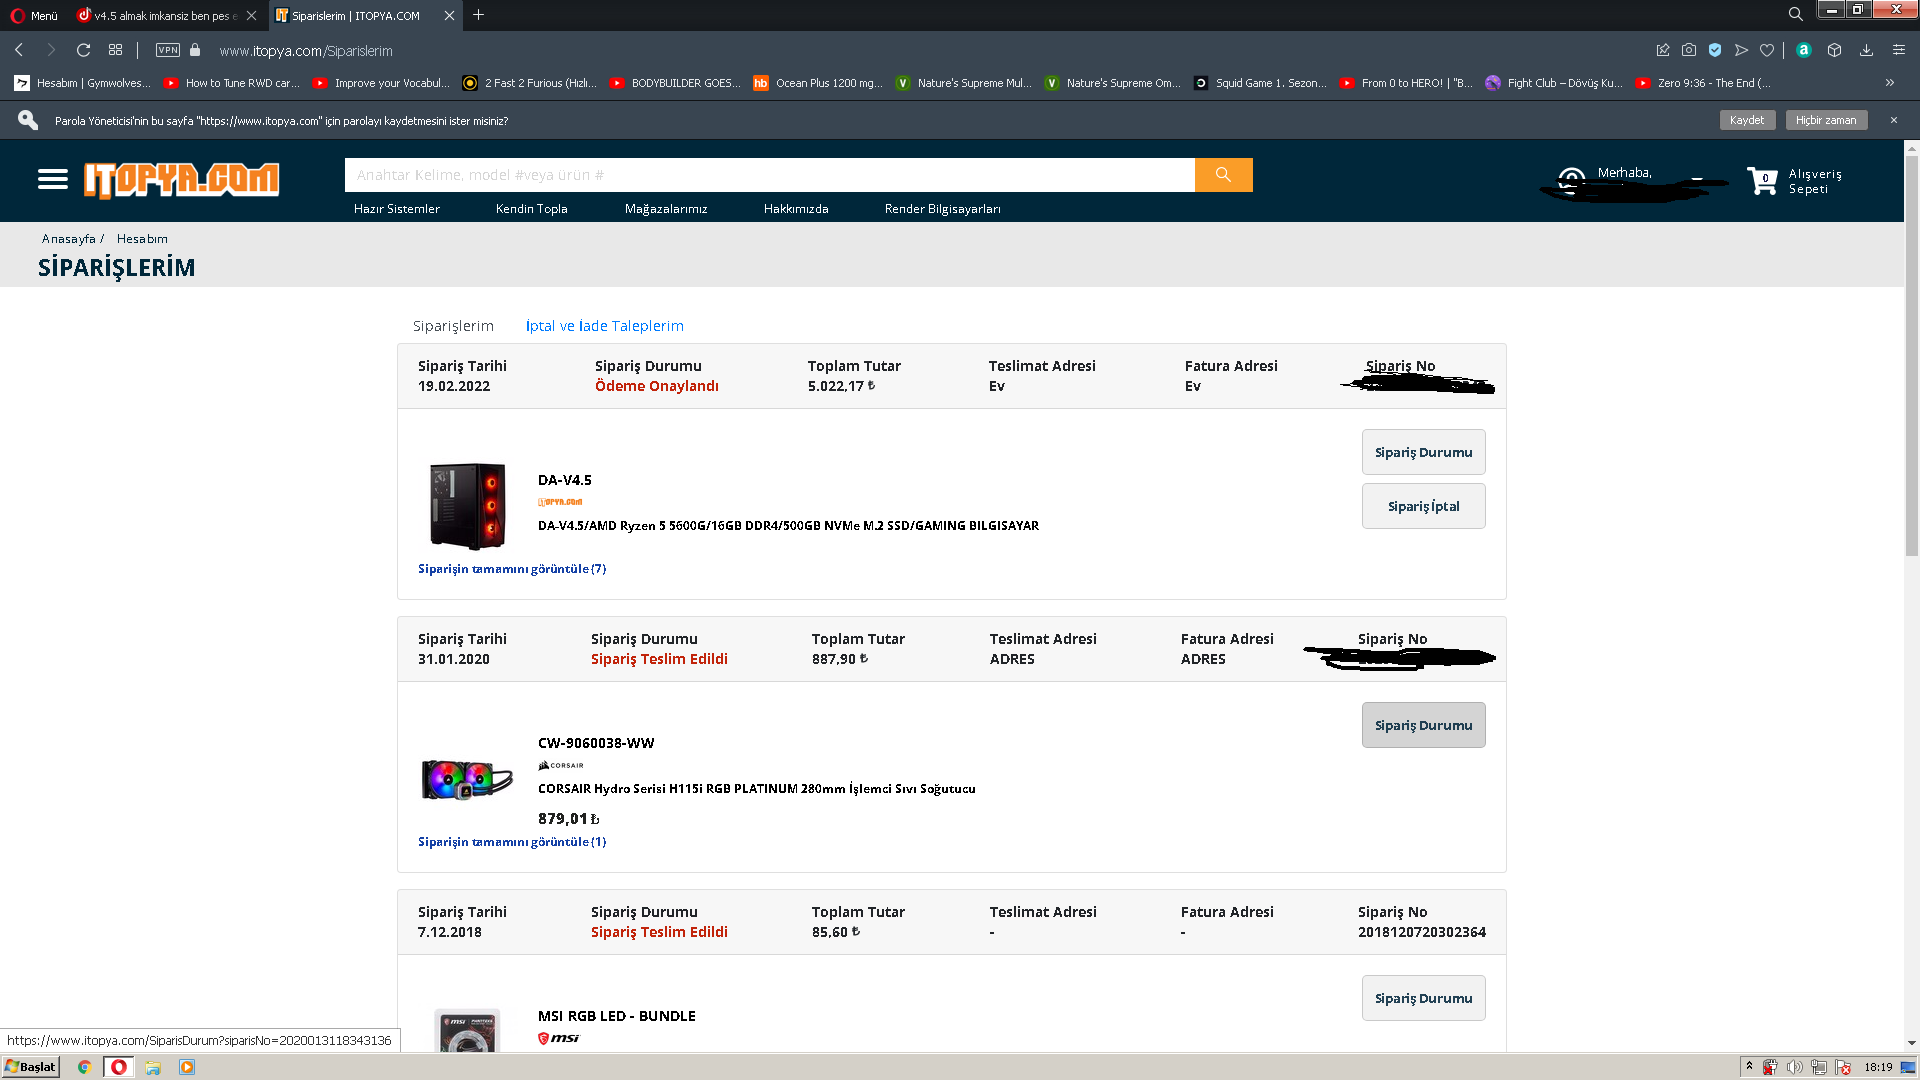Expand the bookmarks bar overflow chevron
Image resolution: width=1920 pixels, height=1080 pixels.
pos(1890,83)
